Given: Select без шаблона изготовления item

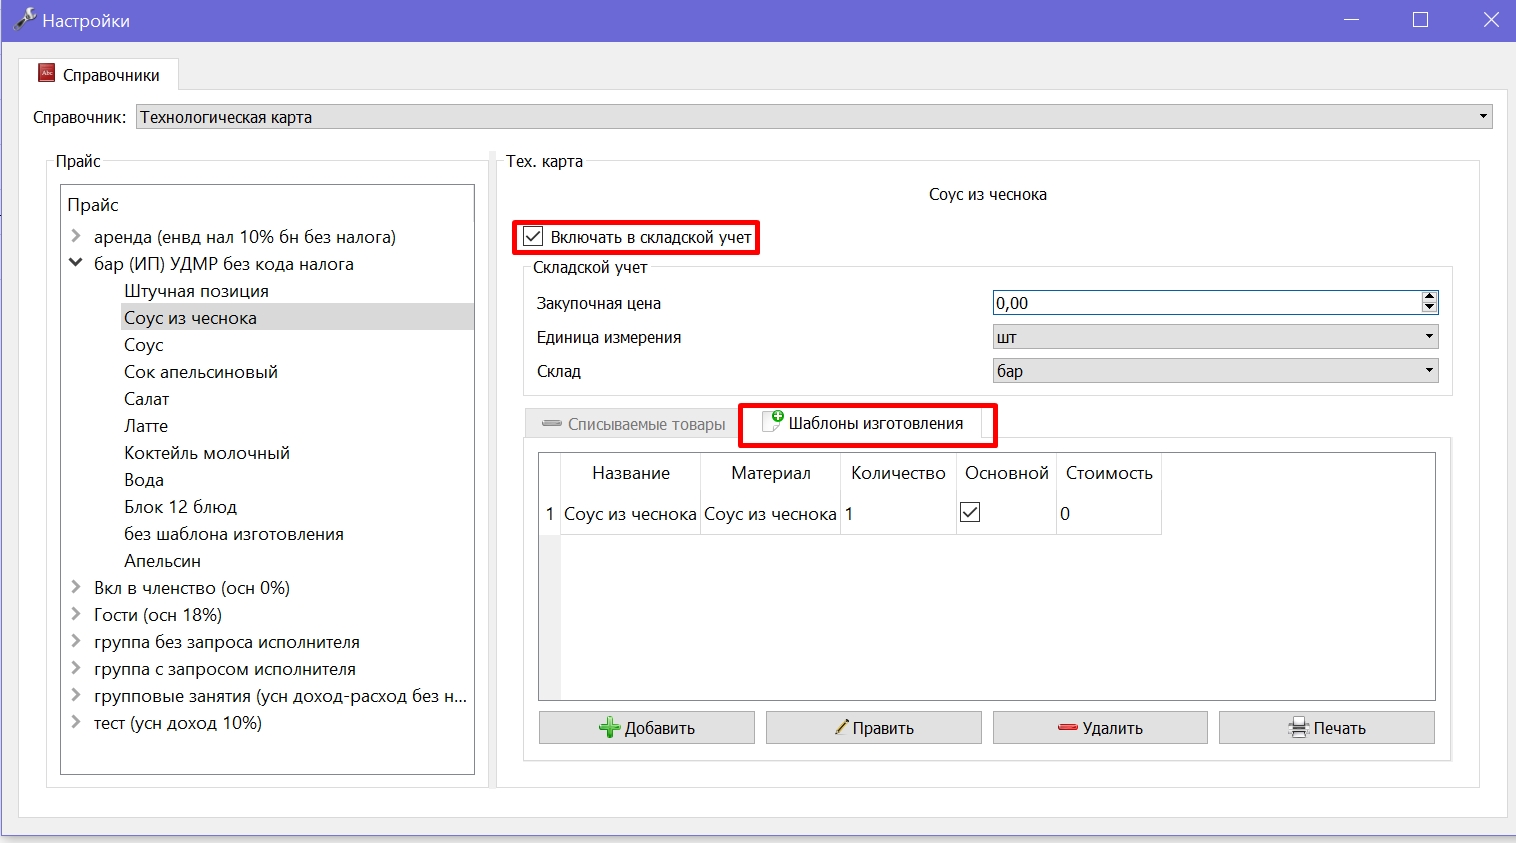Looking at the screenshot, I should 234,534.
